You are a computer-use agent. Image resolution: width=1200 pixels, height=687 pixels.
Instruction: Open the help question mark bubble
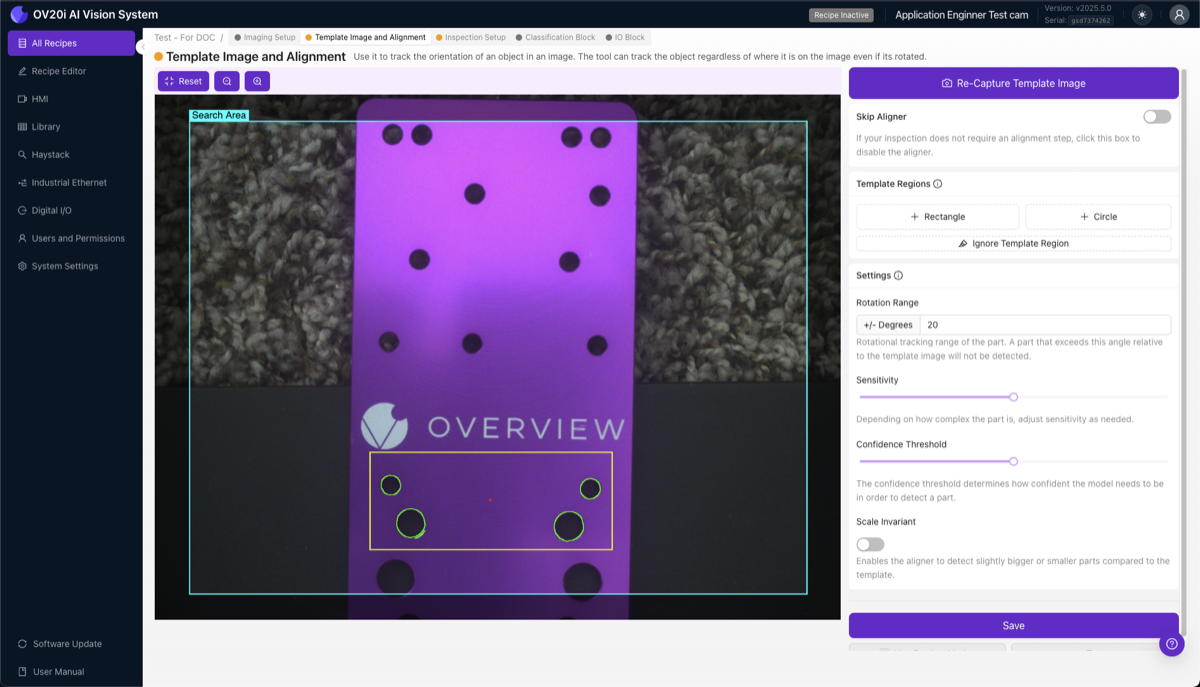pyautogui.click(x=1171, y=644)
